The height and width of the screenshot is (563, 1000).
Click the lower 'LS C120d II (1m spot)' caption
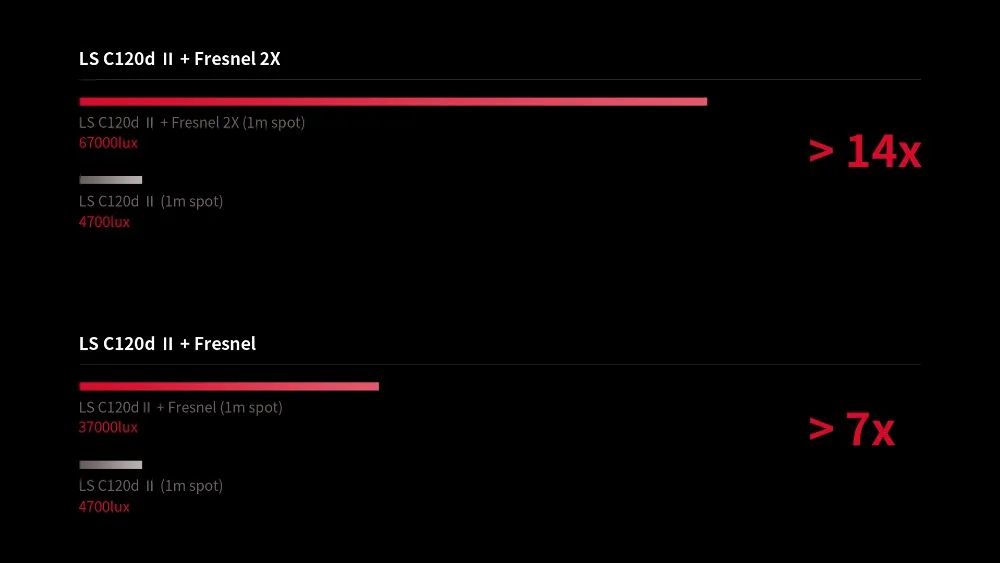tap(151, 486)
